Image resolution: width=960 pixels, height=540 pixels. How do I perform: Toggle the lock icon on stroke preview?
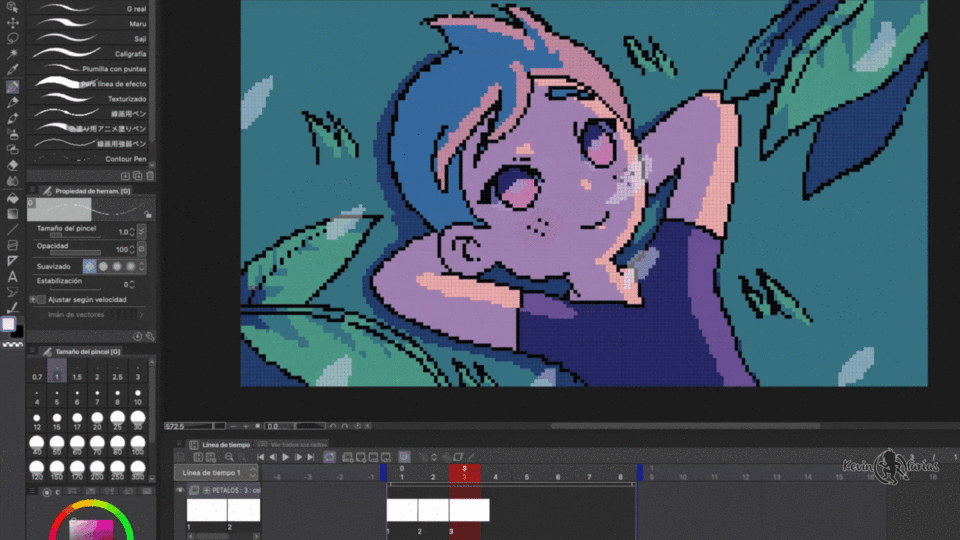pos(148,214)
